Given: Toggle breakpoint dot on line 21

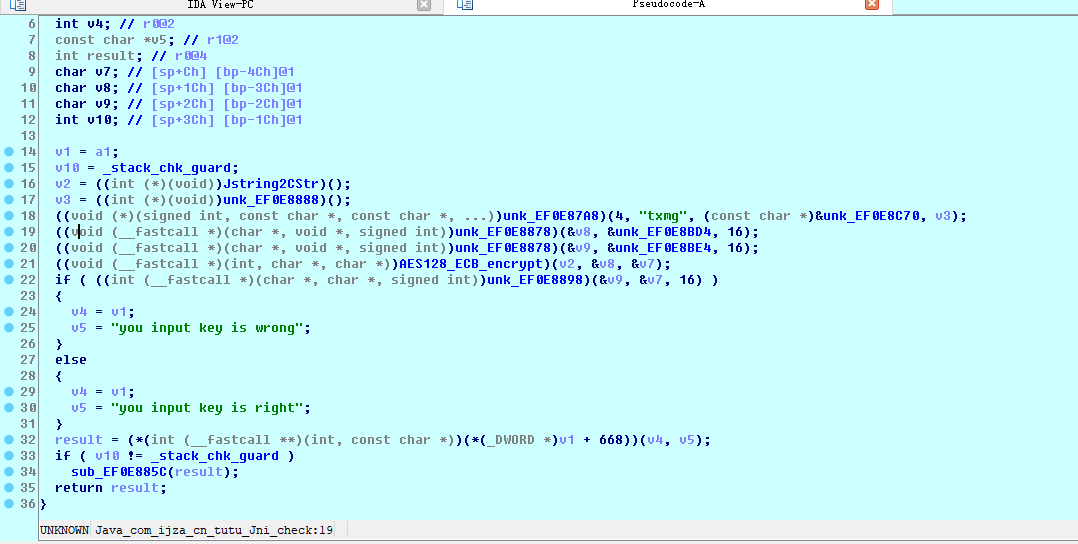Looking at the screenshot, I should tap(9, 264).
